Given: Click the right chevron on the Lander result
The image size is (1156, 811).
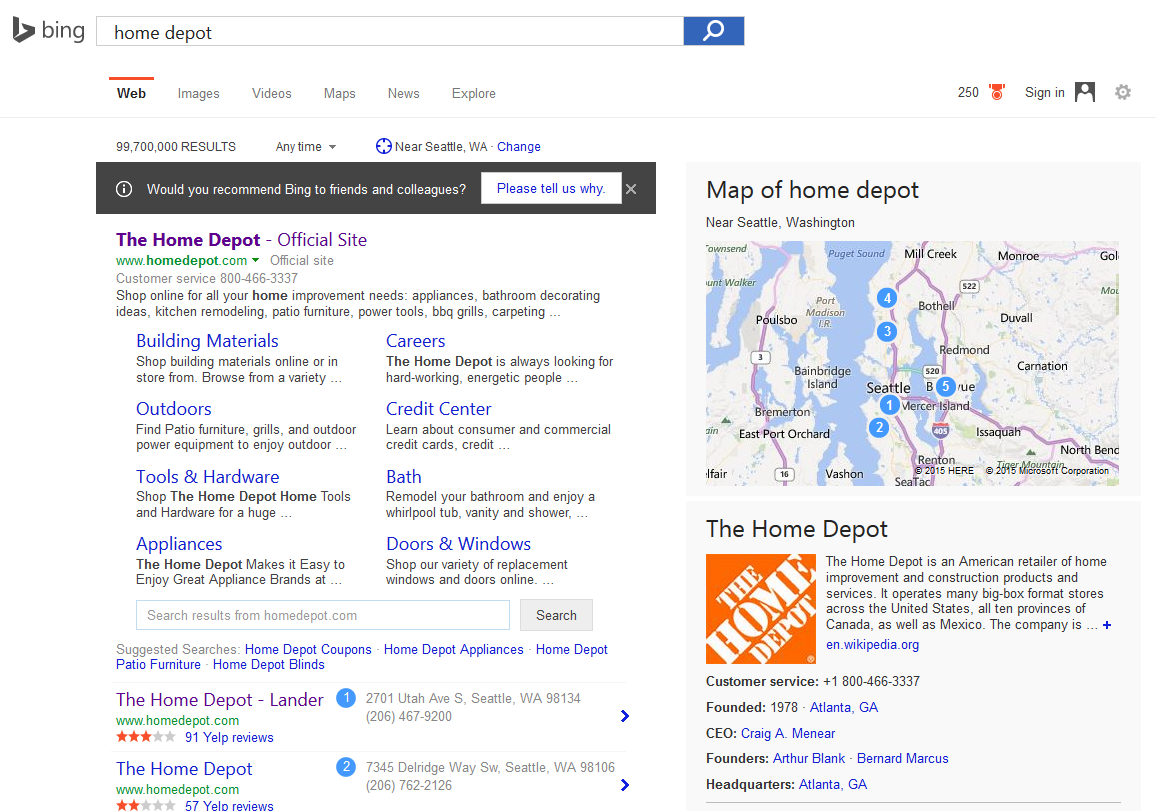Looking at the screenshot, I should pos(624,716).
